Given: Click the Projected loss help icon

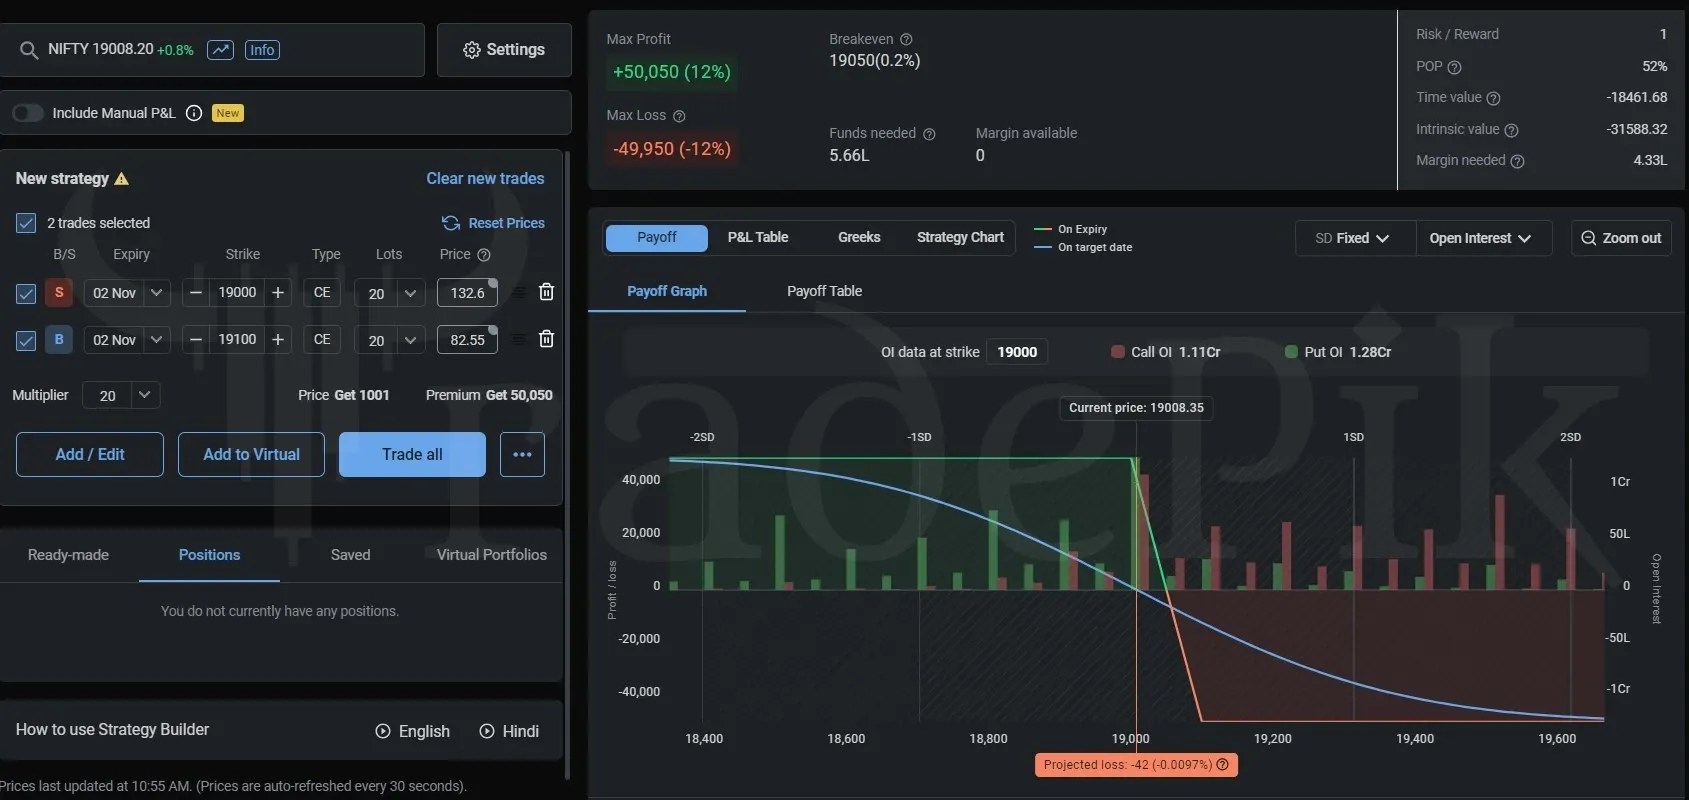Looking at the screenshot, I should [1222, 765].
